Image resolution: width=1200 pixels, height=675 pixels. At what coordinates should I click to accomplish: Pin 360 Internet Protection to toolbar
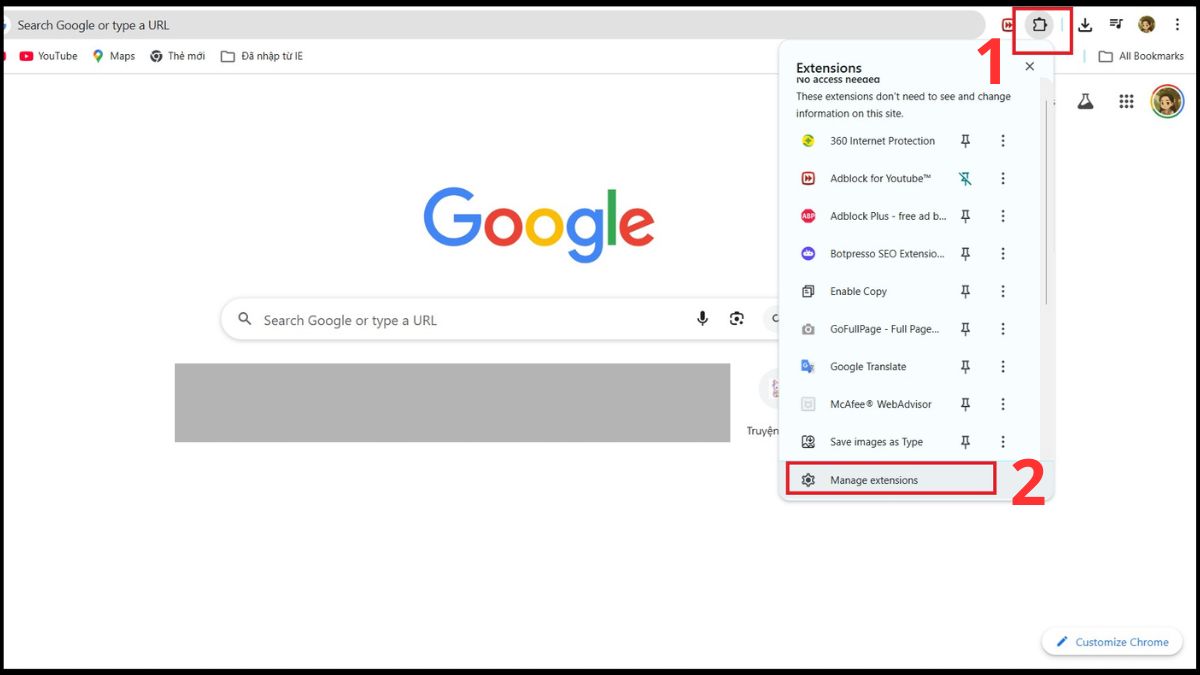pyautogui.click(x=965, y=141)
